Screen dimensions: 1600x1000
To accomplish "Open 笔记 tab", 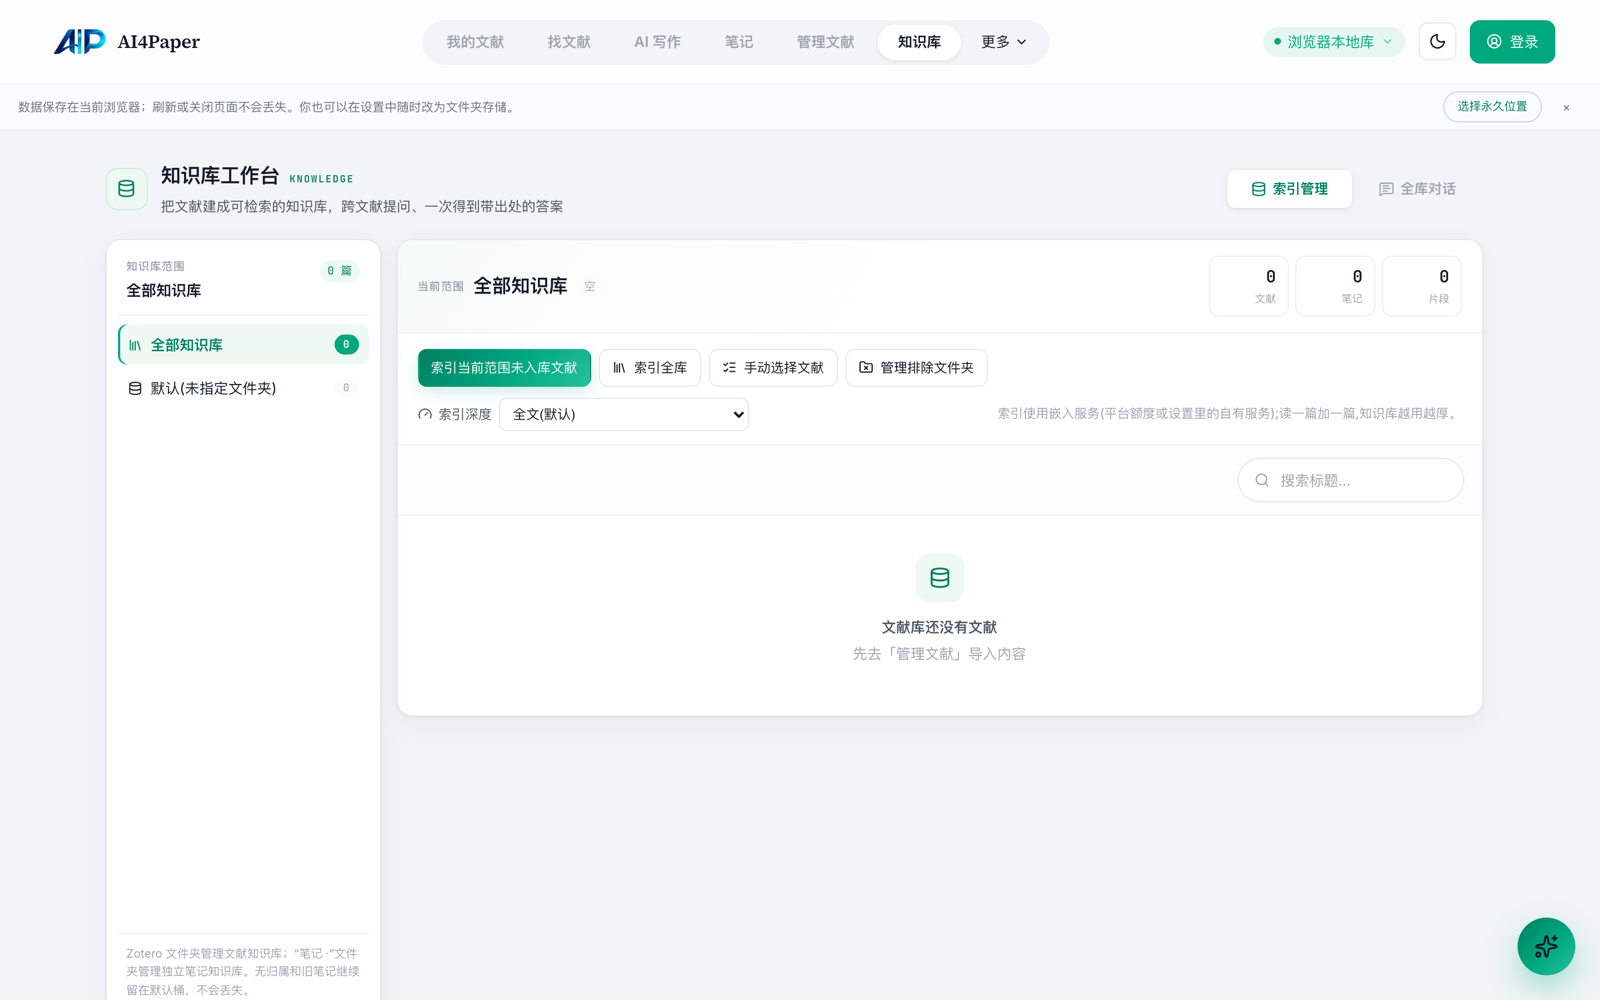I will point(739,42).
